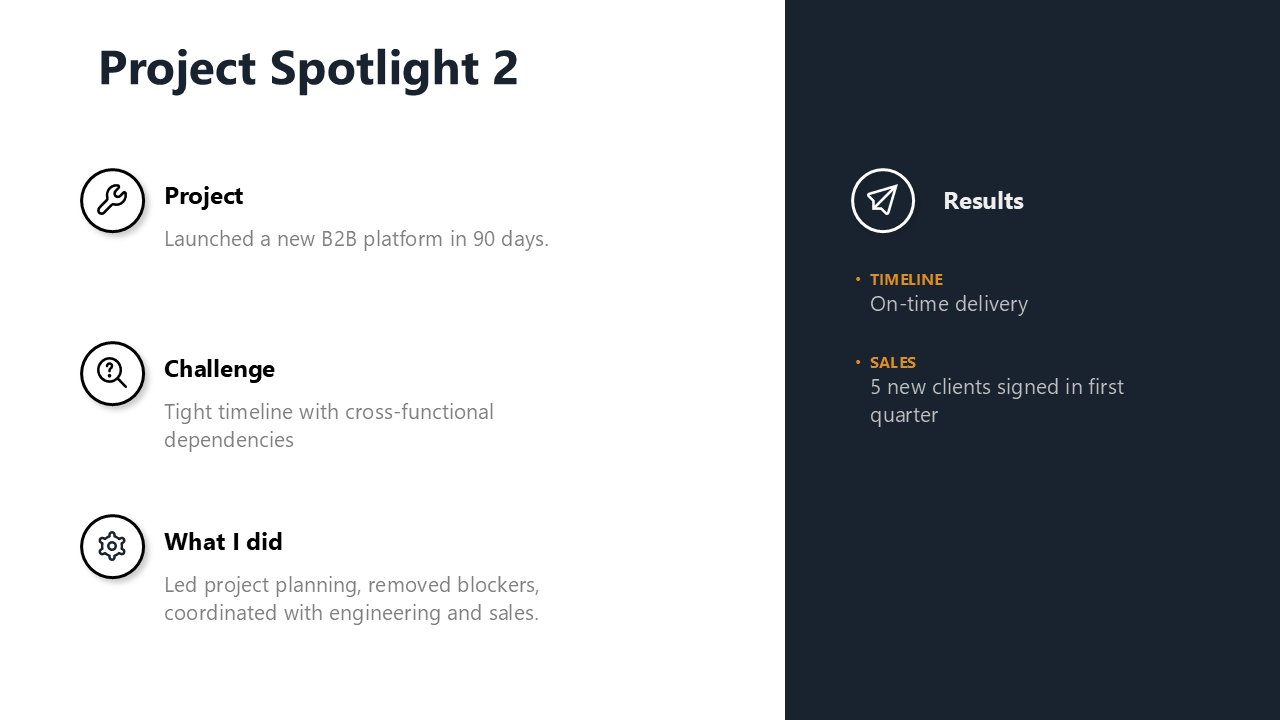Click the orange bullet before SALES

858,362
